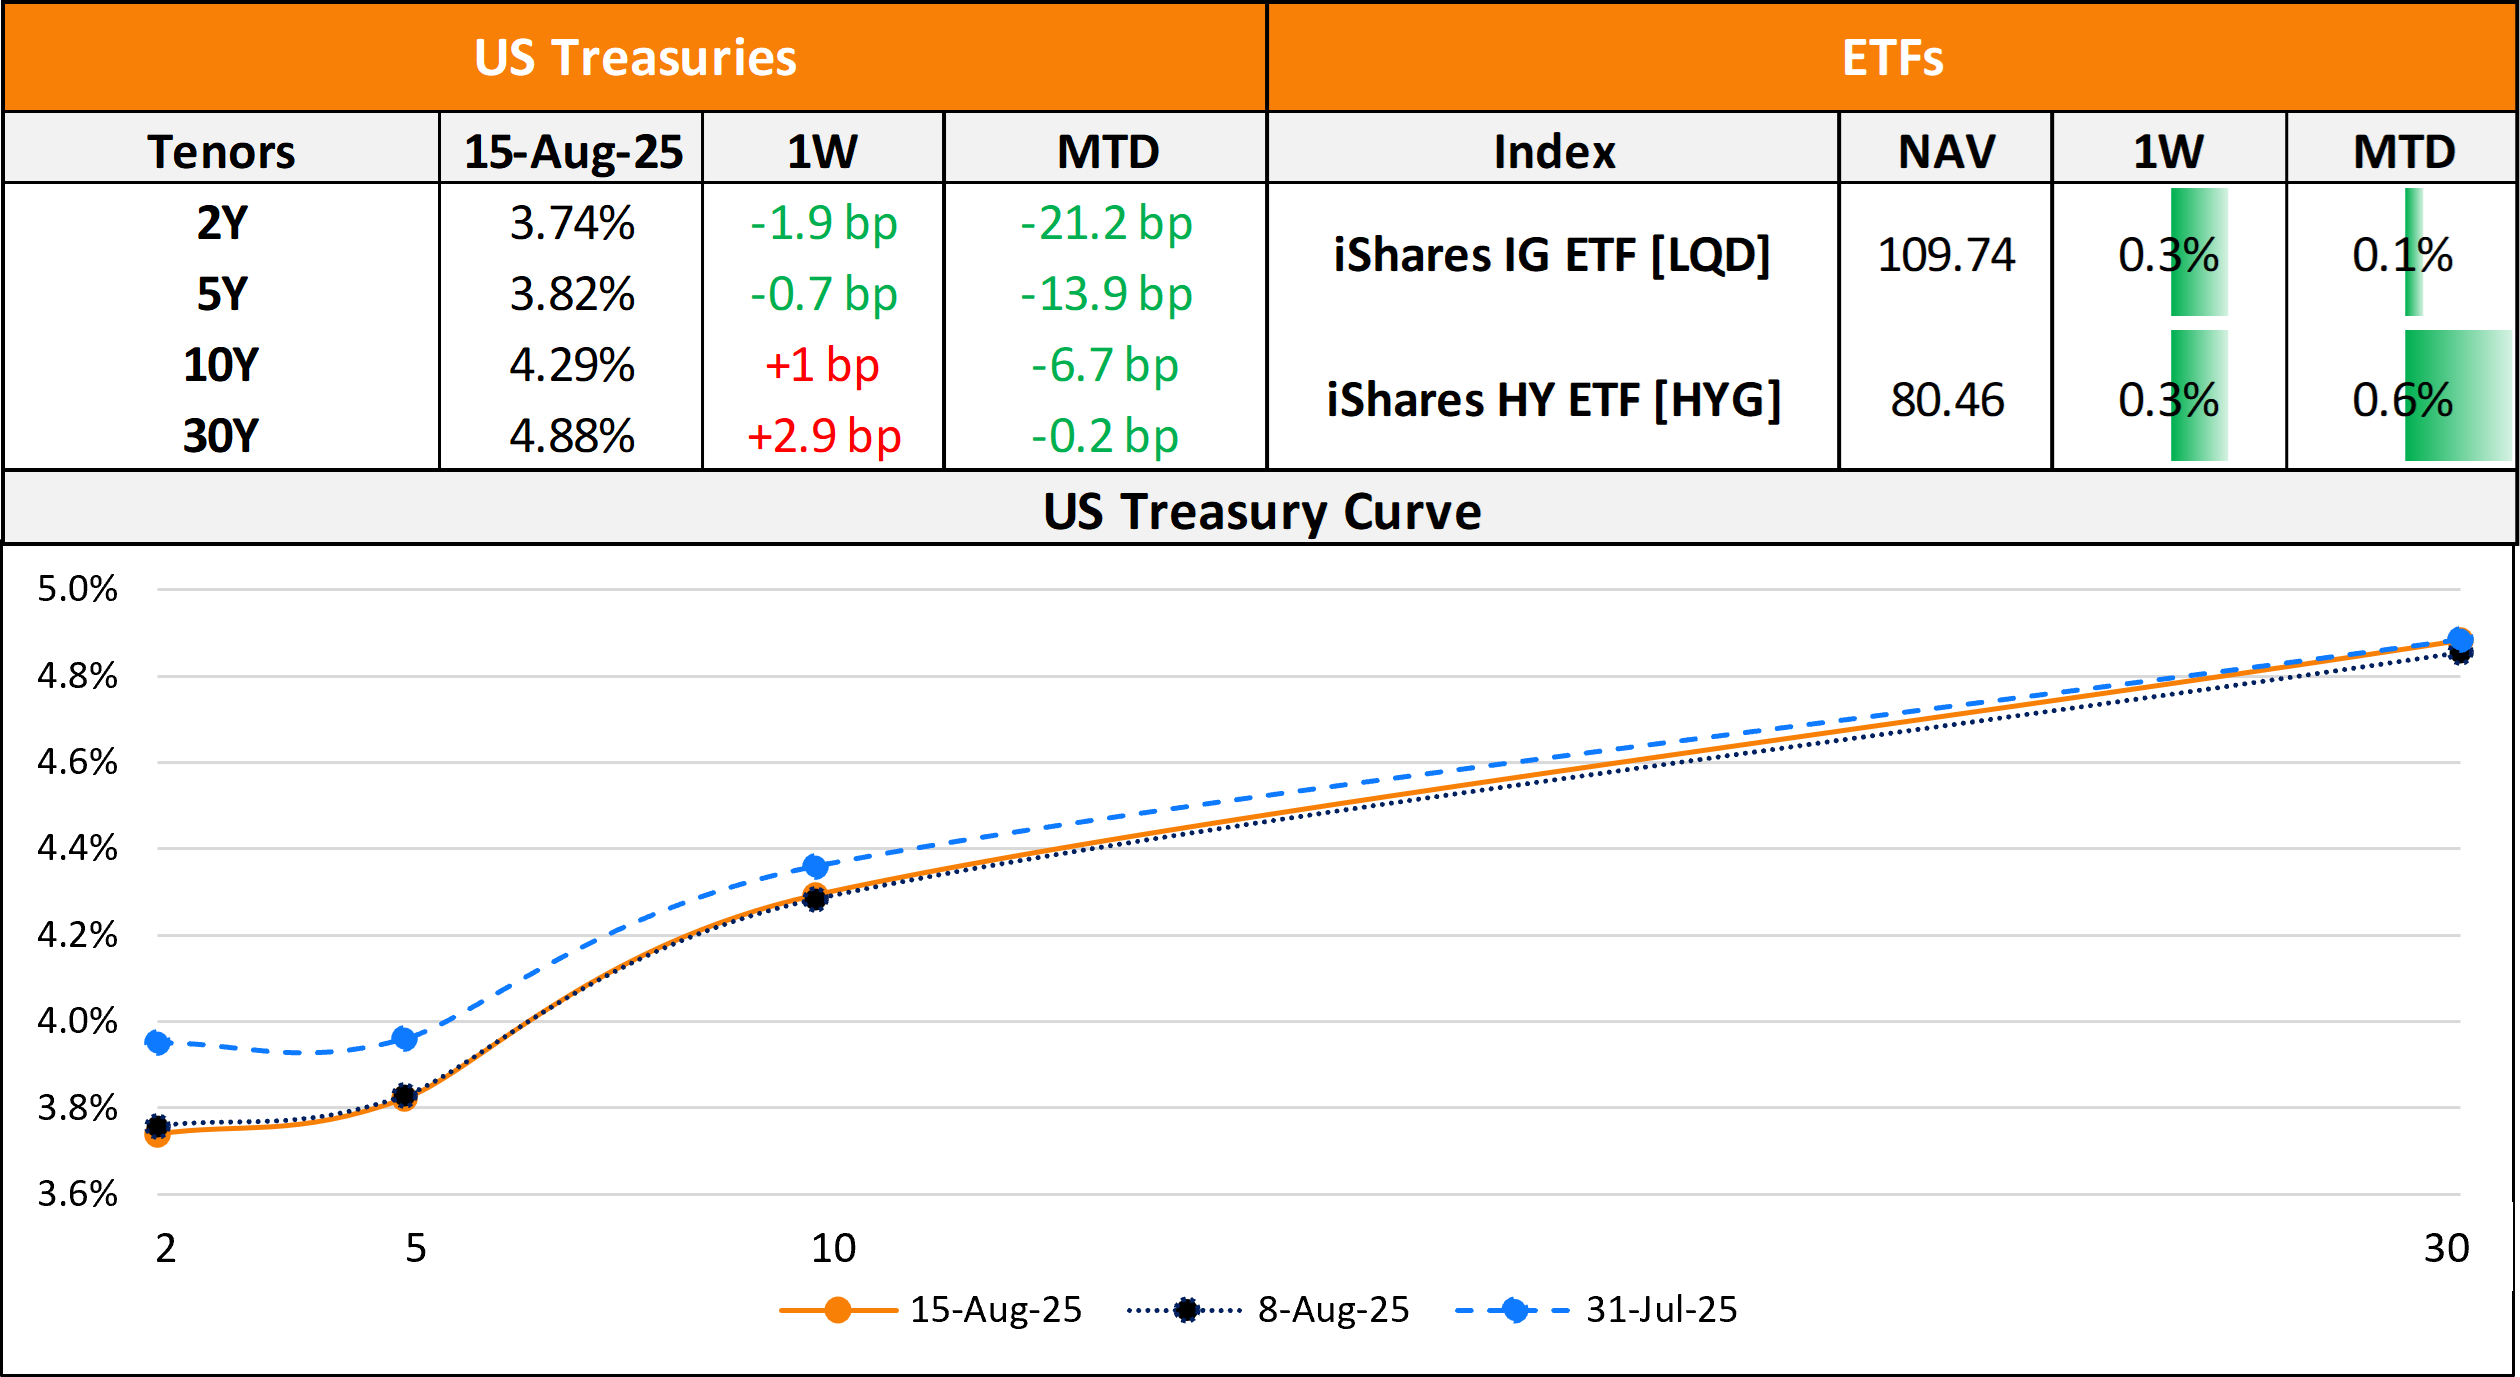Click the ETFs orange header

[1892, 57]
